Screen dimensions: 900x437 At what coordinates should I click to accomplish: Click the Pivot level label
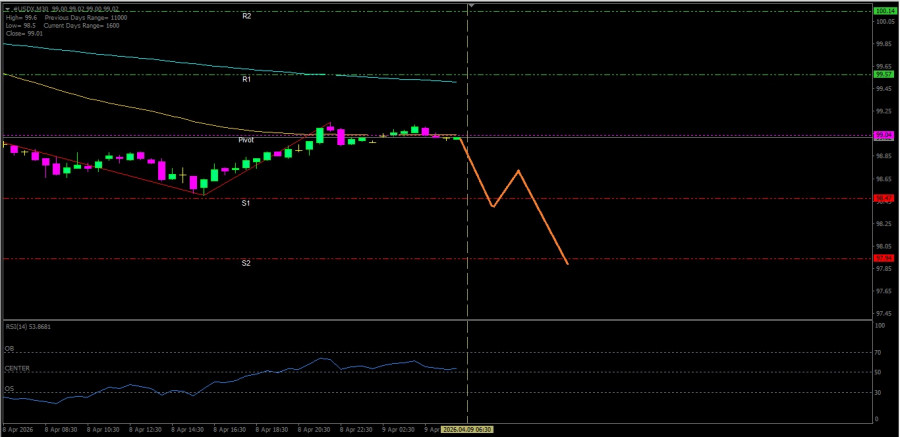click(x=246, y=140)
